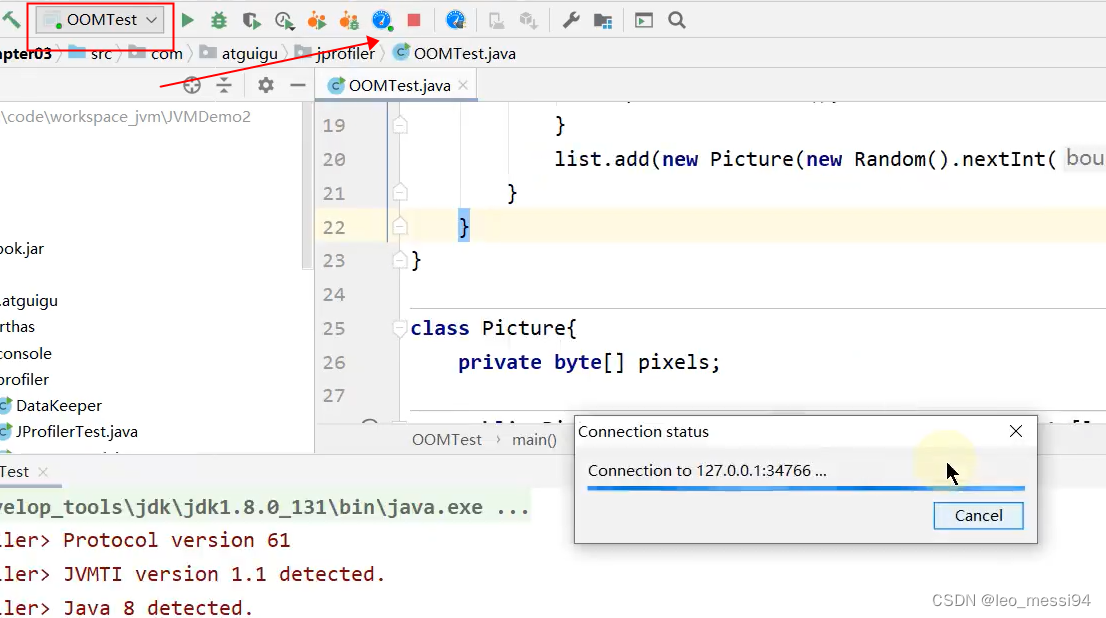Click the collapse all icon in project panel
Viewport: 1106px width, 618px height.
[x=224, y=85]
